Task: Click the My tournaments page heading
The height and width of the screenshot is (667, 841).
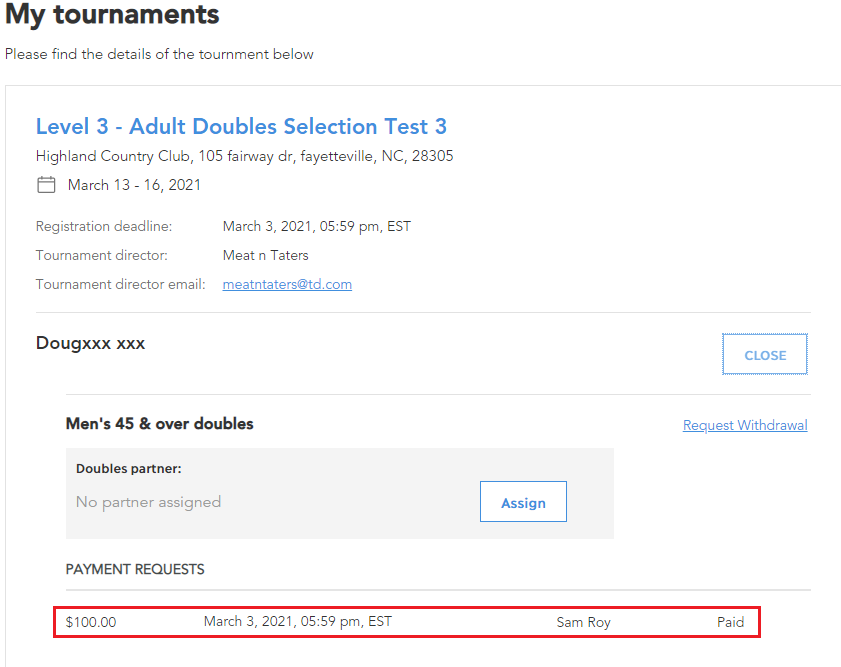Action: (112, 14)
